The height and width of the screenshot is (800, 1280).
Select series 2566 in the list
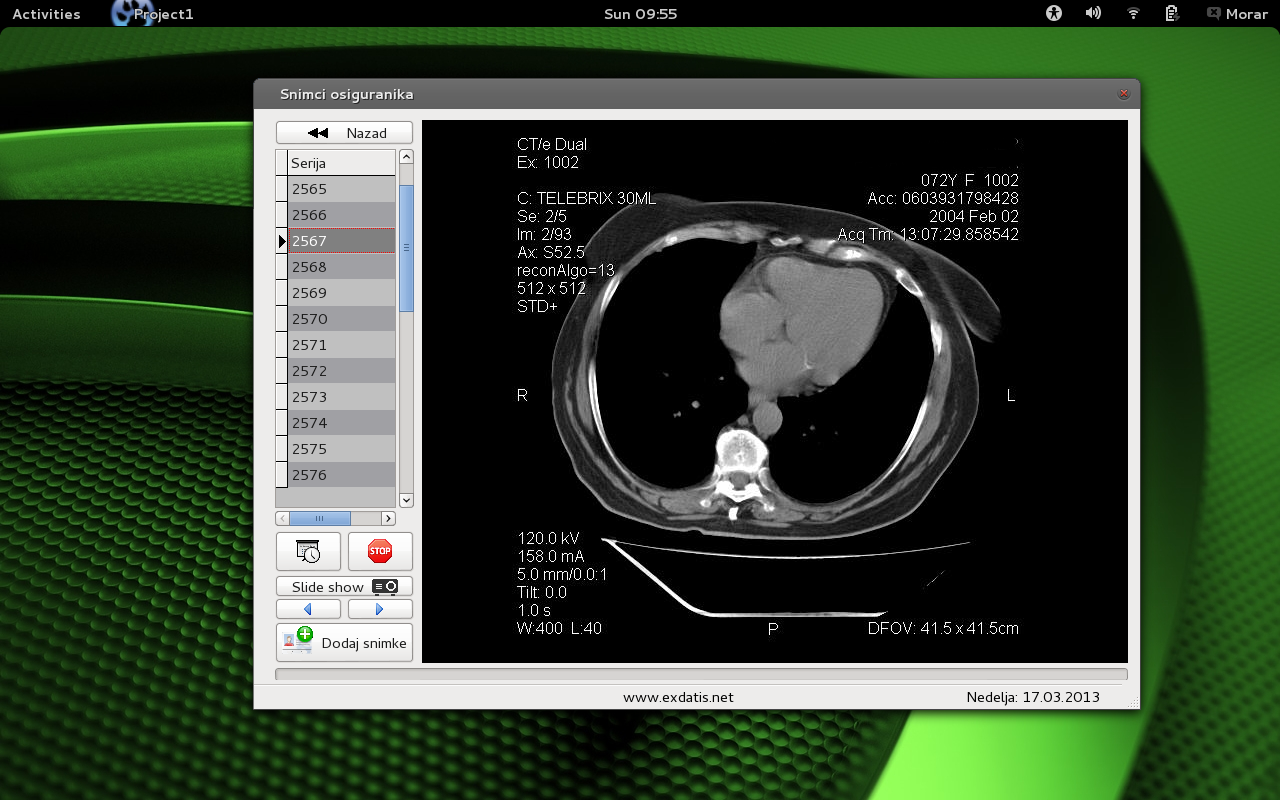coord(342,215)
